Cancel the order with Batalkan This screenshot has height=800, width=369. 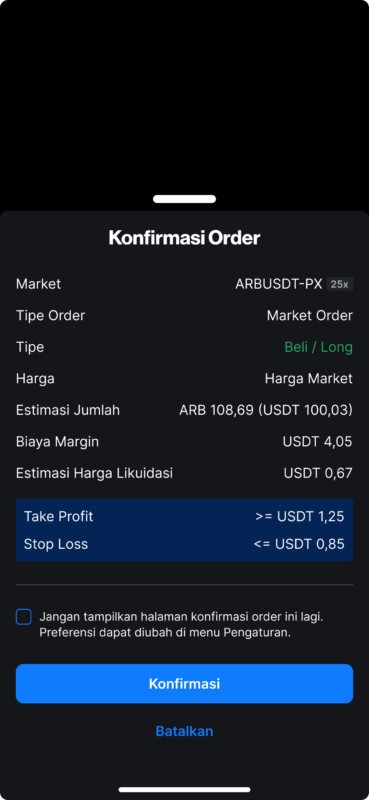pyautogui.click(x=184, y=731)
